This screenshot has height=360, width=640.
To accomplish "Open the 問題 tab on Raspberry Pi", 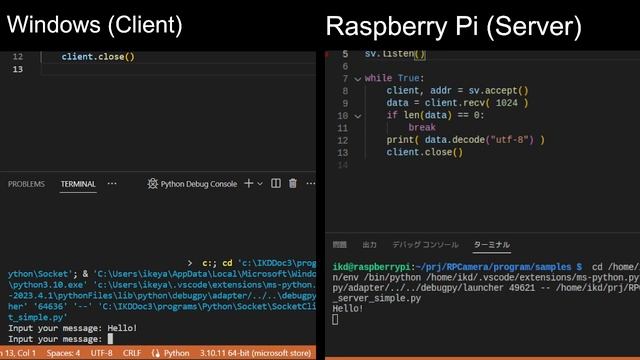I will click(340, 244).
